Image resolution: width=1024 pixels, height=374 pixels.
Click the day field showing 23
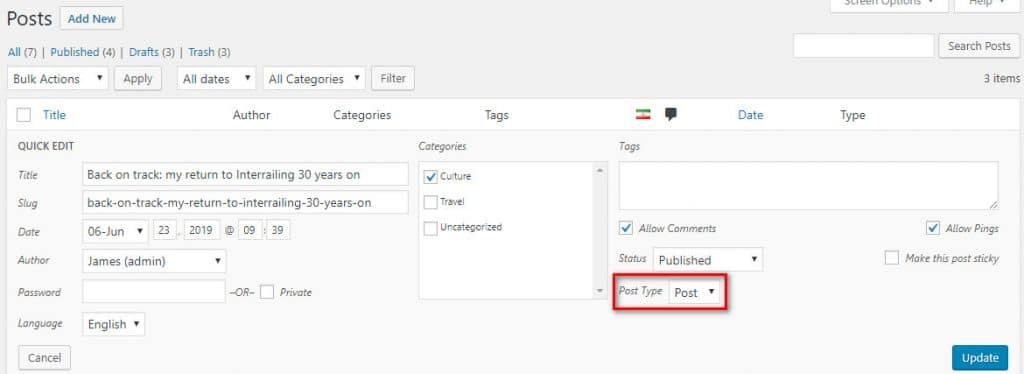(x=165, y=231)
